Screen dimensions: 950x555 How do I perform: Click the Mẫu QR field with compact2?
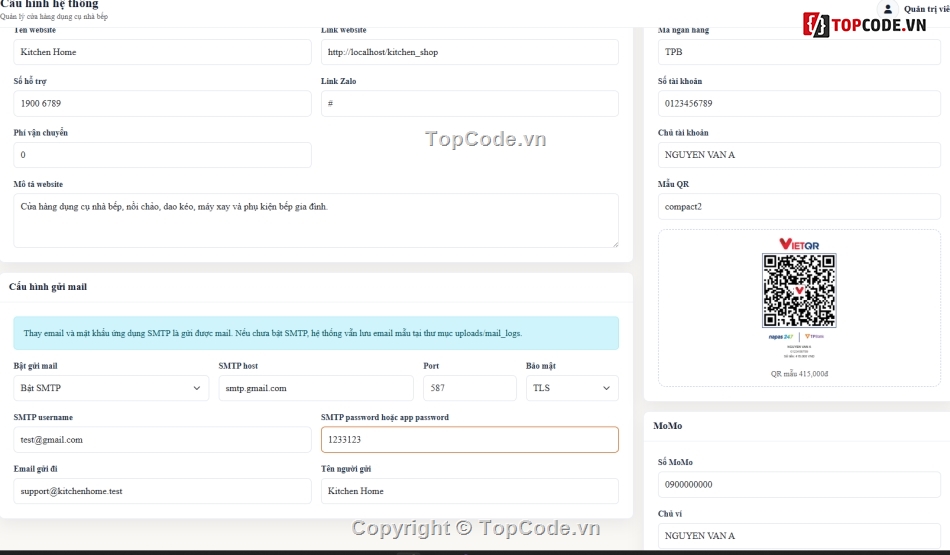(x=799, y=207)
